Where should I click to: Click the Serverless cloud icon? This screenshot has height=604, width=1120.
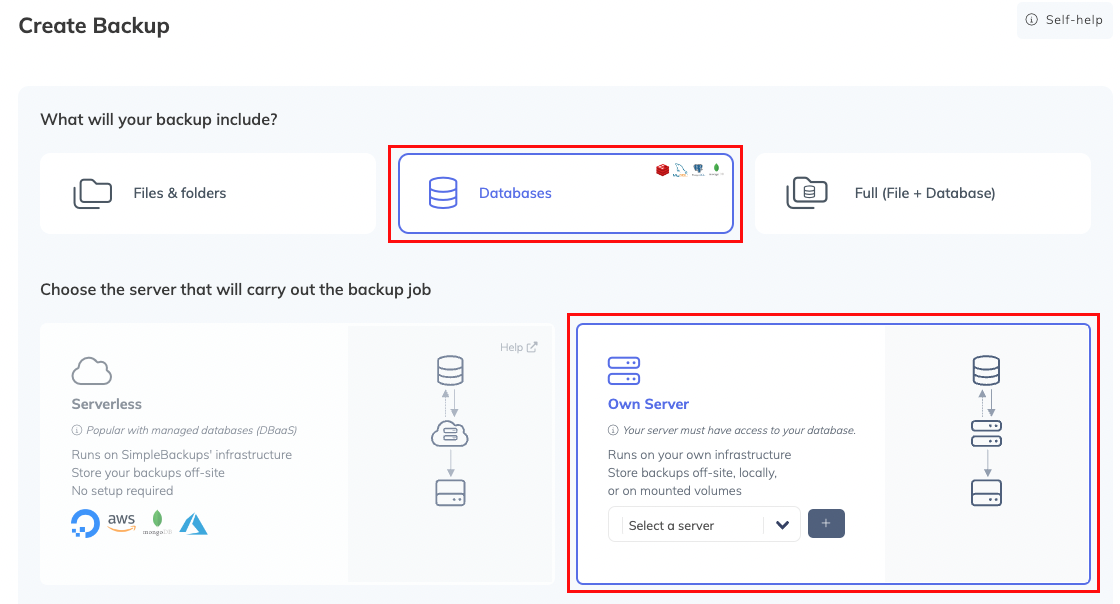(x=92, y=371)
